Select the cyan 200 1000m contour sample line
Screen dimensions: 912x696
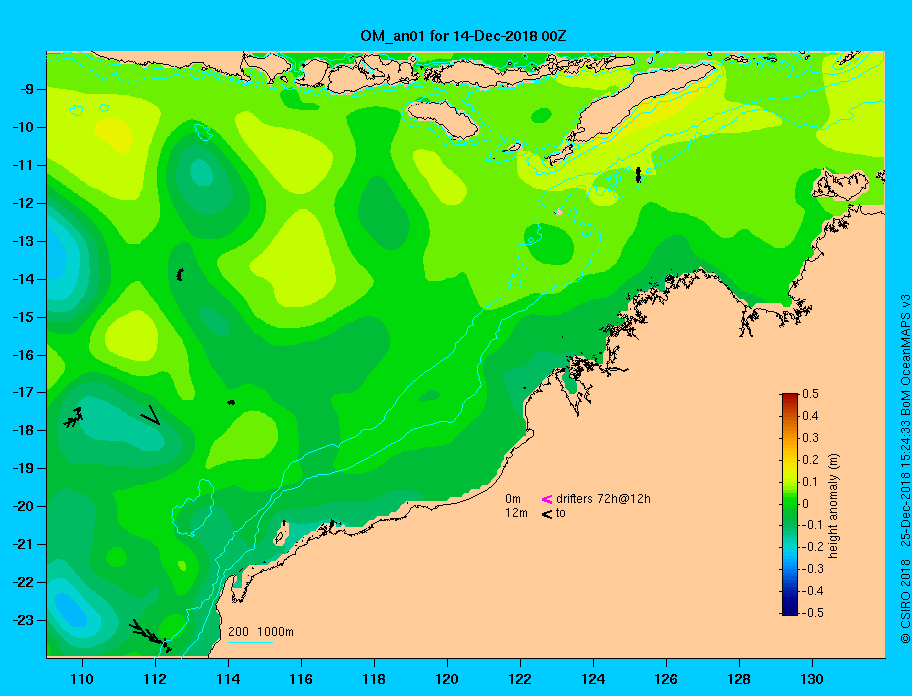click(x=250, y=642)
